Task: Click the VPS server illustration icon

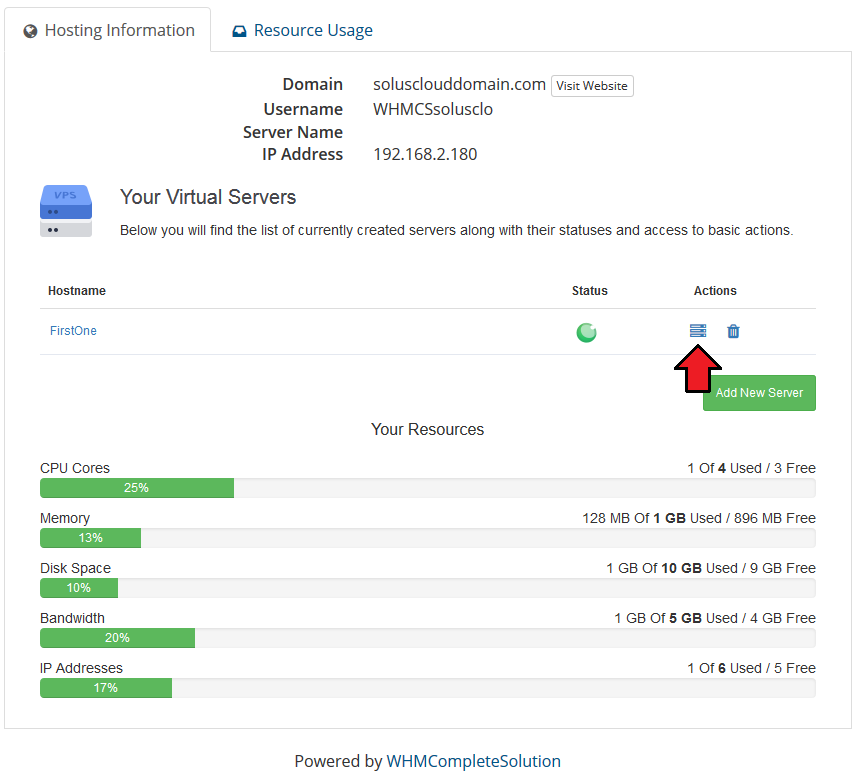Action: pos(66,211)
